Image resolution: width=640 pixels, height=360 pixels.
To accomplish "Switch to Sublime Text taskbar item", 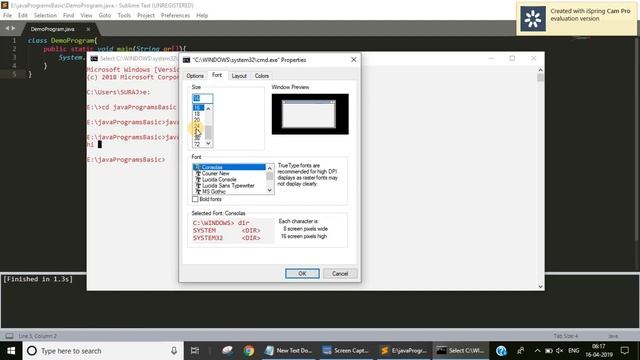I will click(x=403, y=351).
